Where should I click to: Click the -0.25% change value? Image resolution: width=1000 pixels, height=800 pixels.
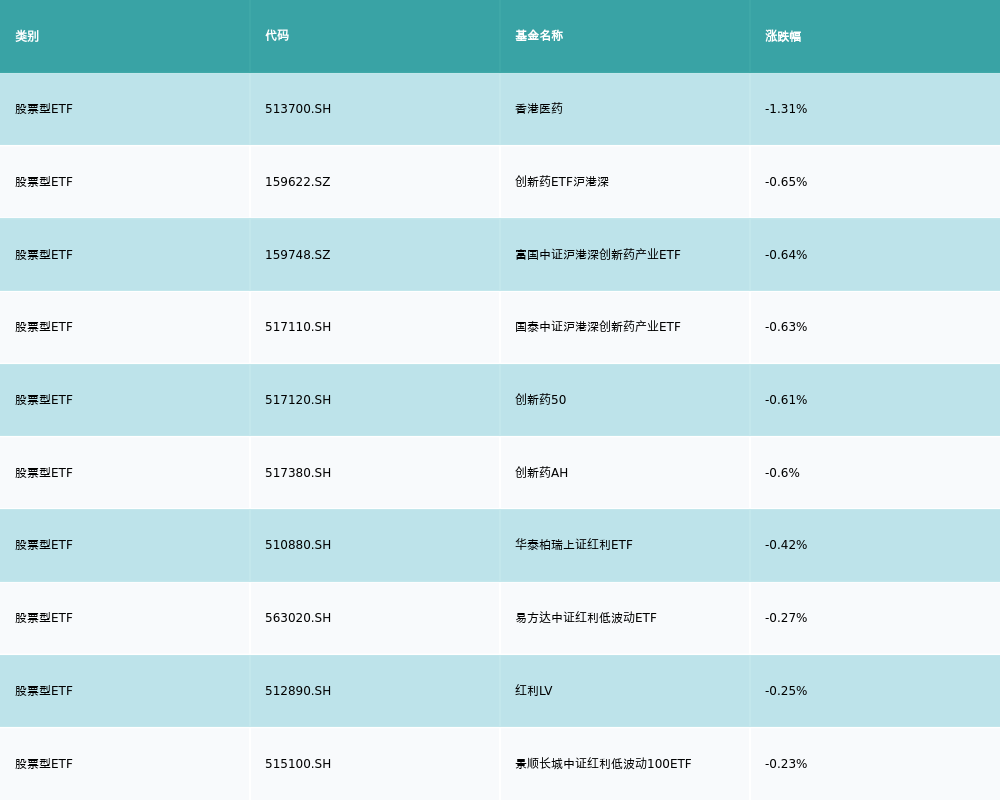[786, 691]
